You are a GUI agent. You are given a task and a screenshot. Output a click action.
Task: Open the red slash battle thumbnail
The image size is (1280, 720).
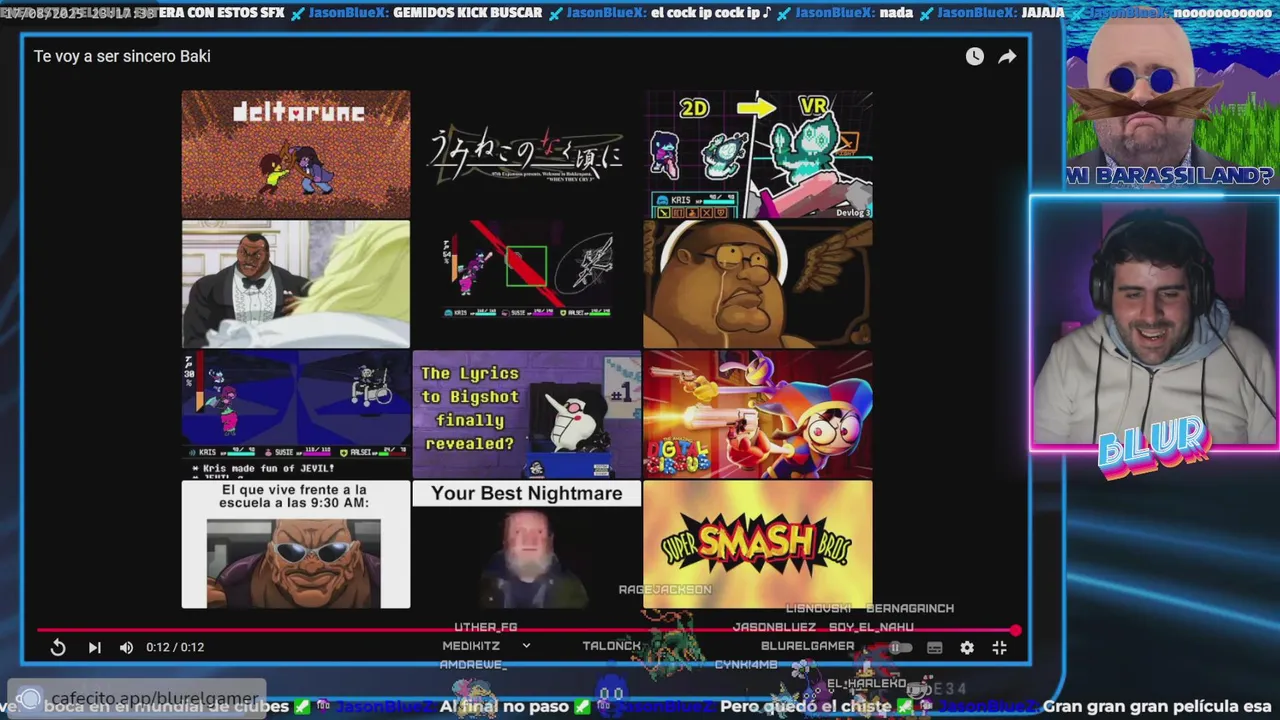coord(527,284)
